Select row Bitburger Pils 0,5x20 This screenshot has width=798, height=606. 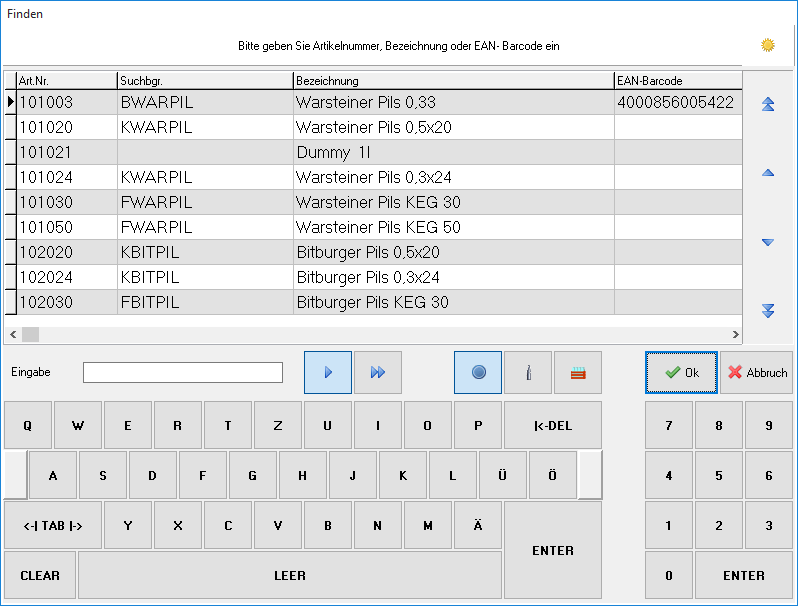[x=373, y=252]
